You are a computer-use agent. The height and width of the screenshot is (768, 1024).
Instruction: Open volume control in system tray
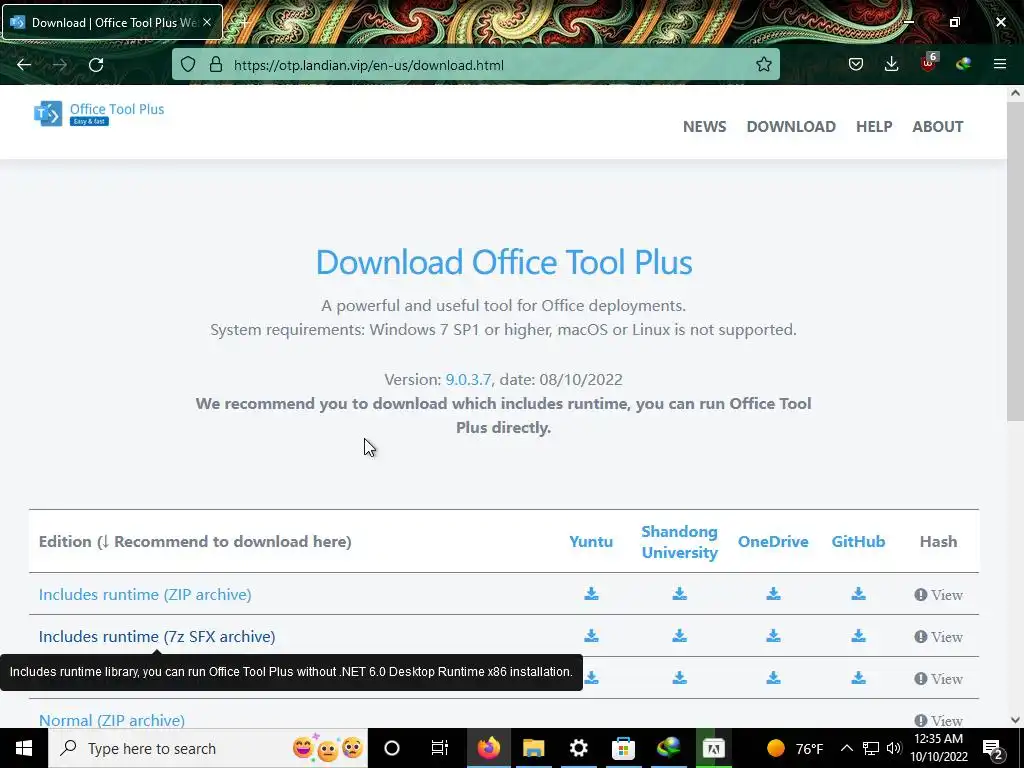(894, 748)
